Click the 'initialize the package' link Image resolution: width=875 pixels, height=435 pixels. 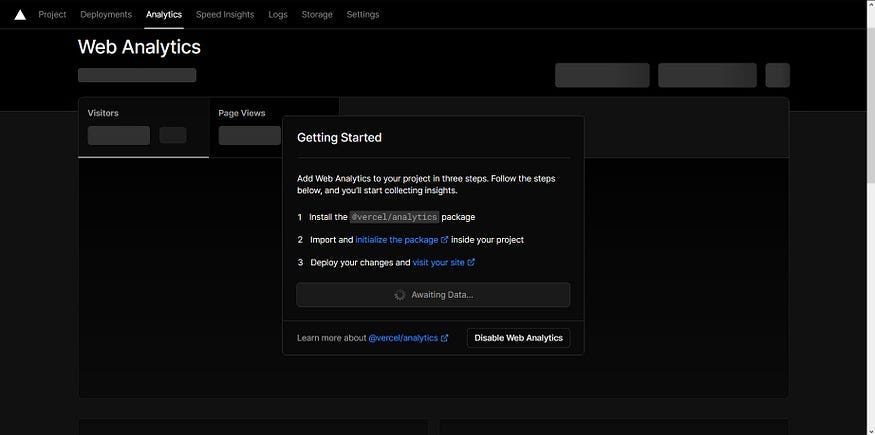click(x=397, y=240)
